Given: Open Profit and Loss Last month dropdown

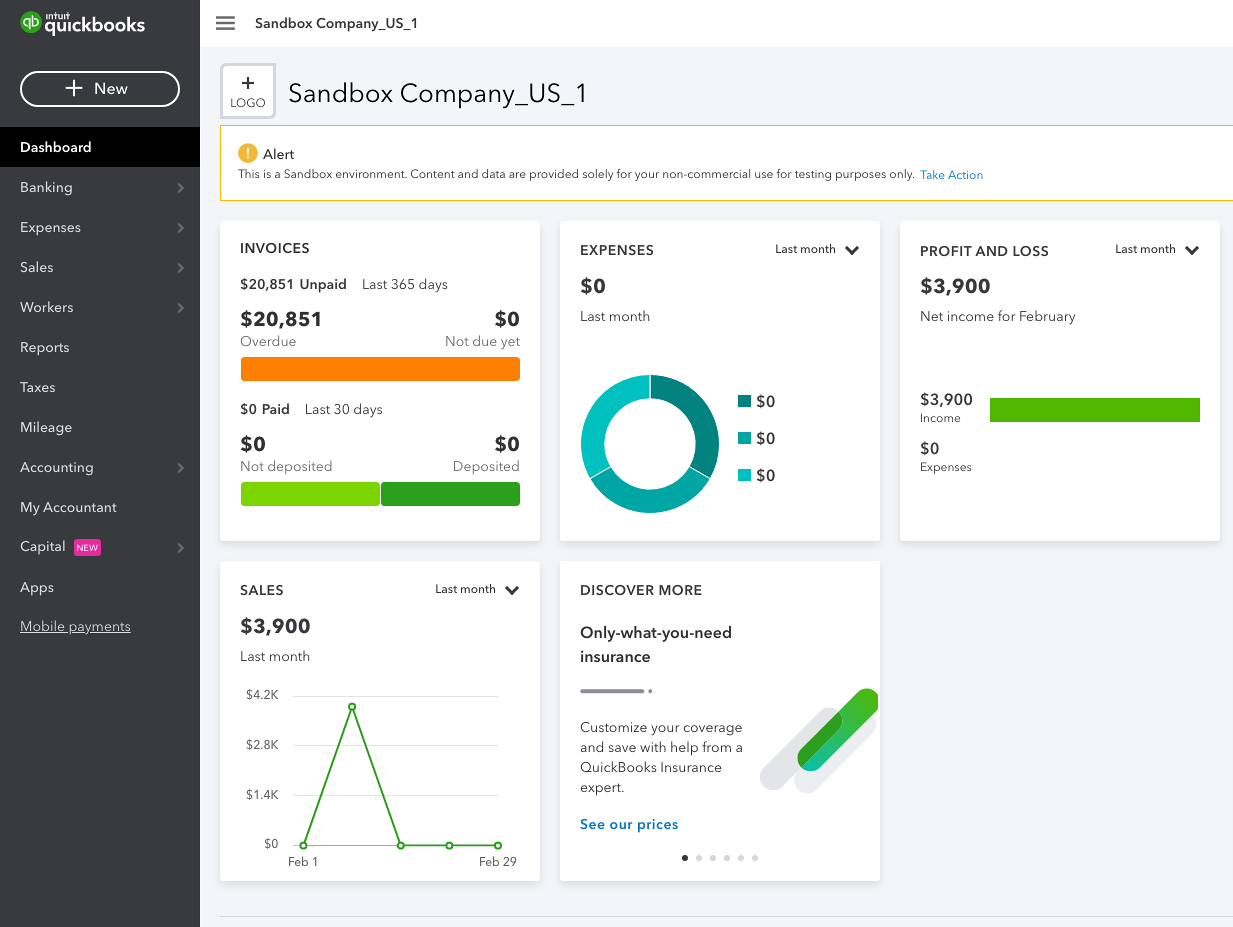Looking at the screenshot, I should 1157,250.
